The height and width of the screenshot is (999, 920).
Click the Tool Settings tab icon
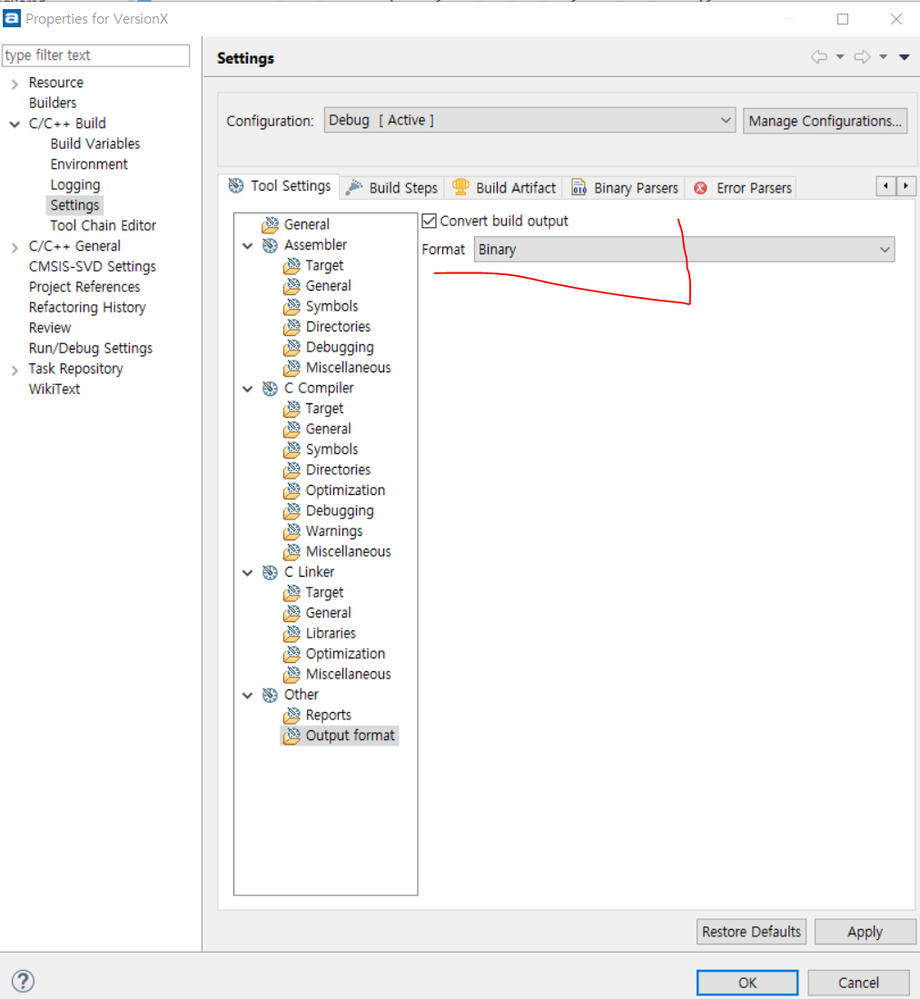pyautogui.click(x=236, y=185)
